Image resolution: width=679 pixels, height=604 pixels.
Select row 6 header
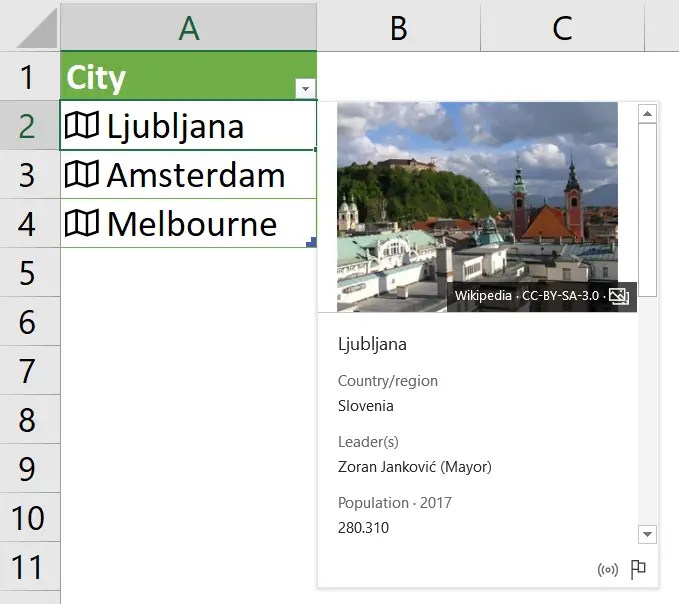point(29,321)
